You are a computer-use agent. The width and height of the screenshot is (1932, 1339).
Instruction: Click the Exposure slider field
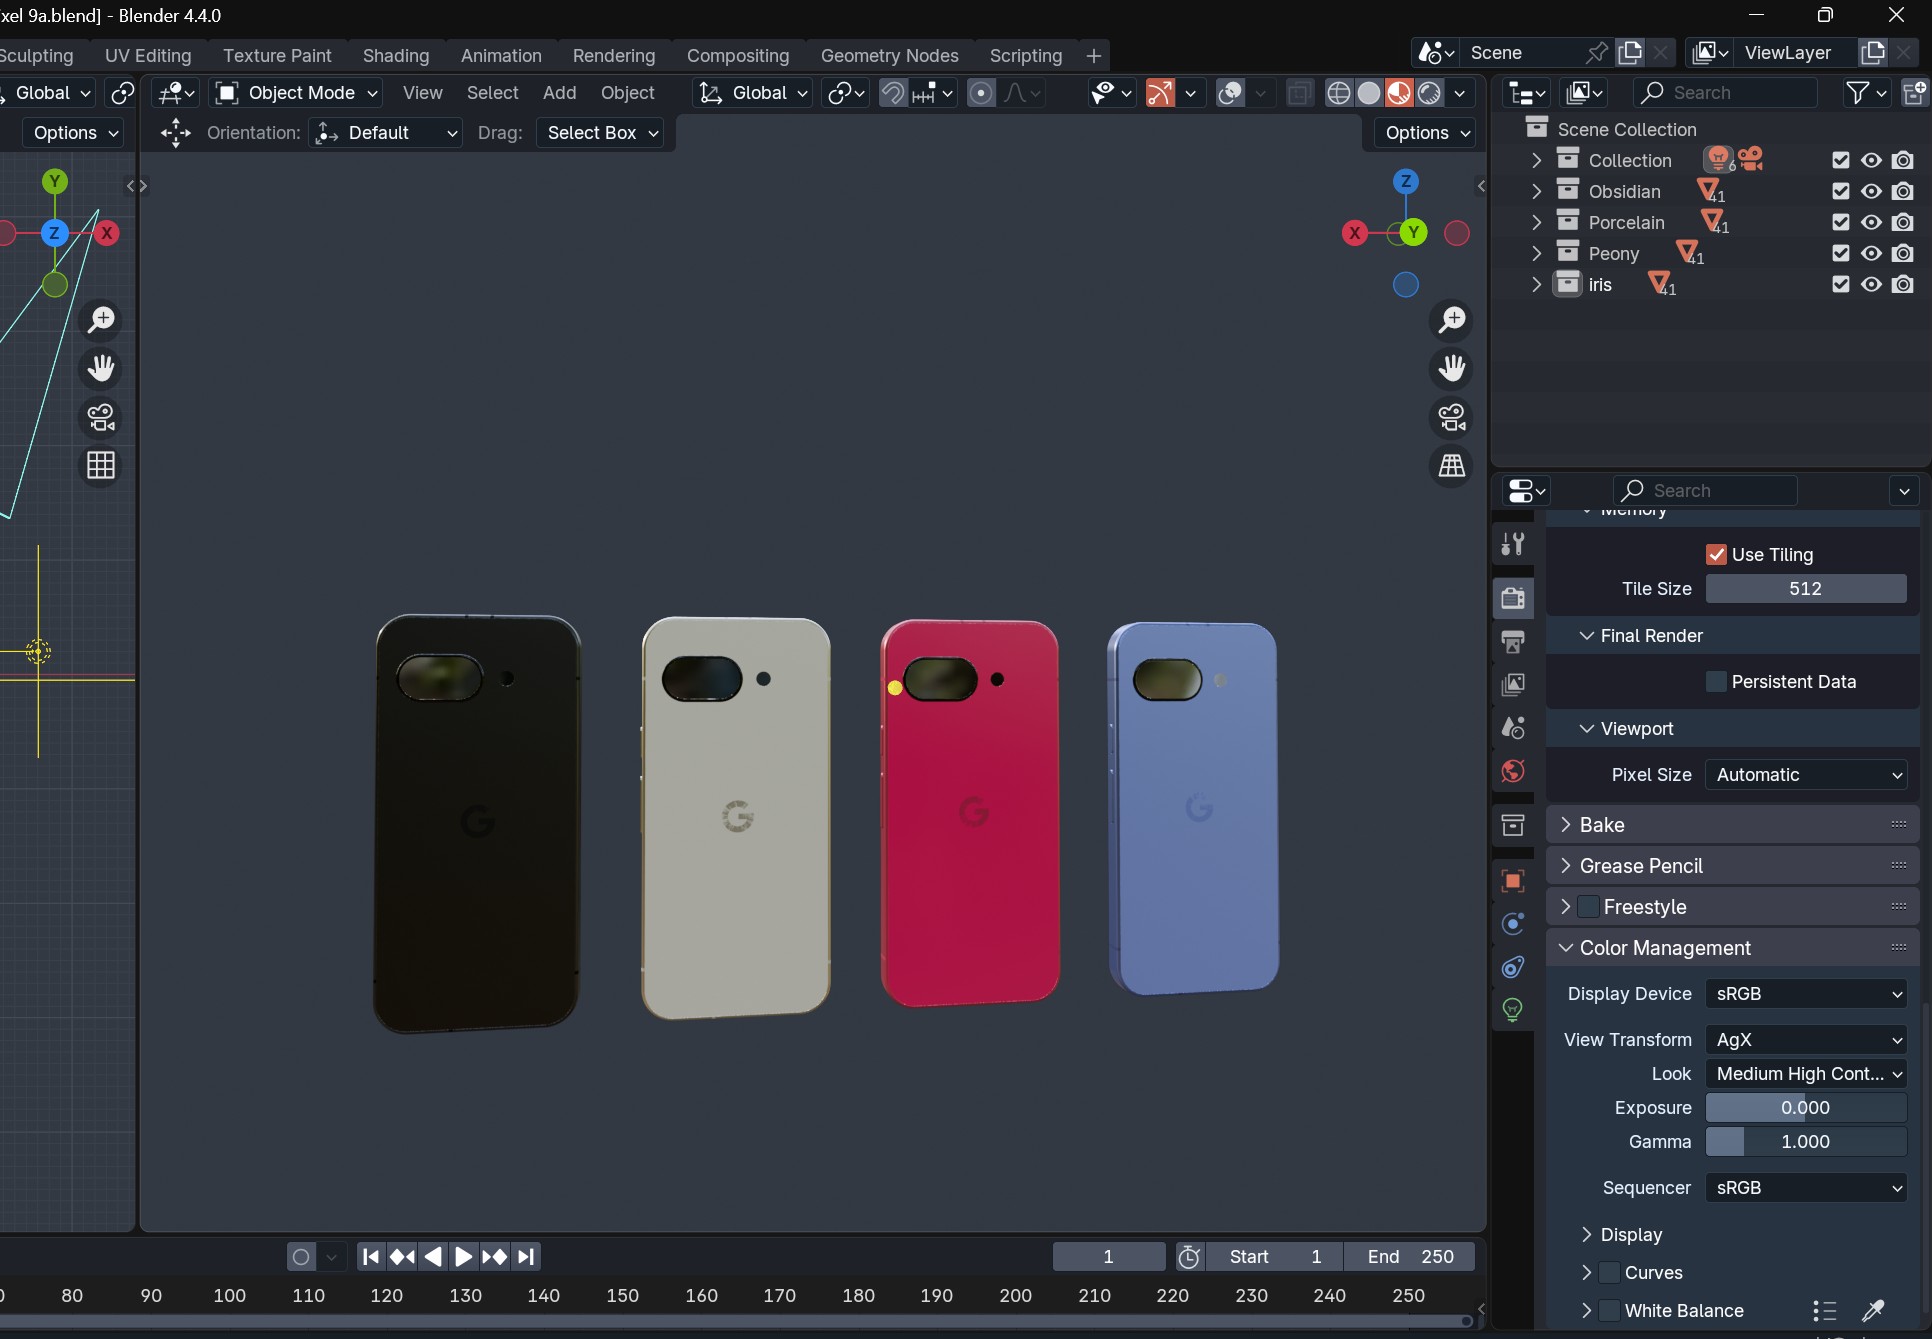(x=1805, y=1107)
